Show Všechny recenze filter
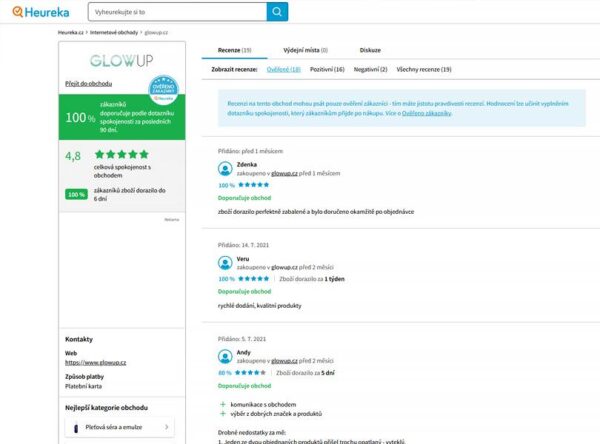 tap(425, 69)
